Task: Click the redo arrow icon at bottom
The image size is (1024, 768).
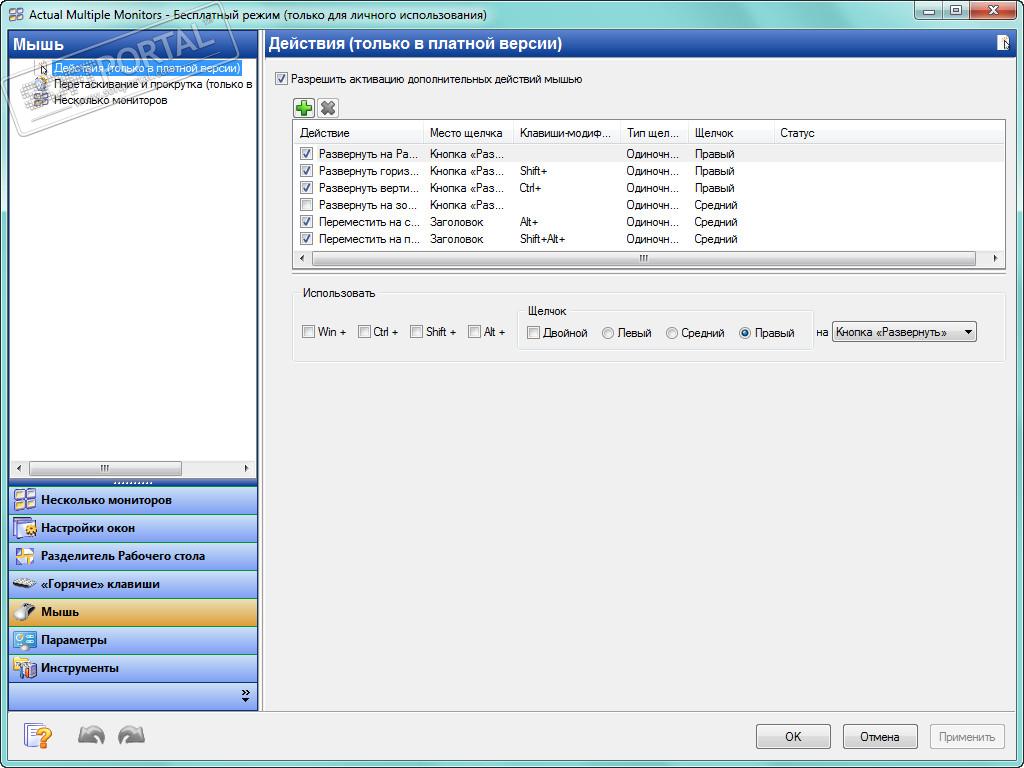Action: click(x=131, y=736)
